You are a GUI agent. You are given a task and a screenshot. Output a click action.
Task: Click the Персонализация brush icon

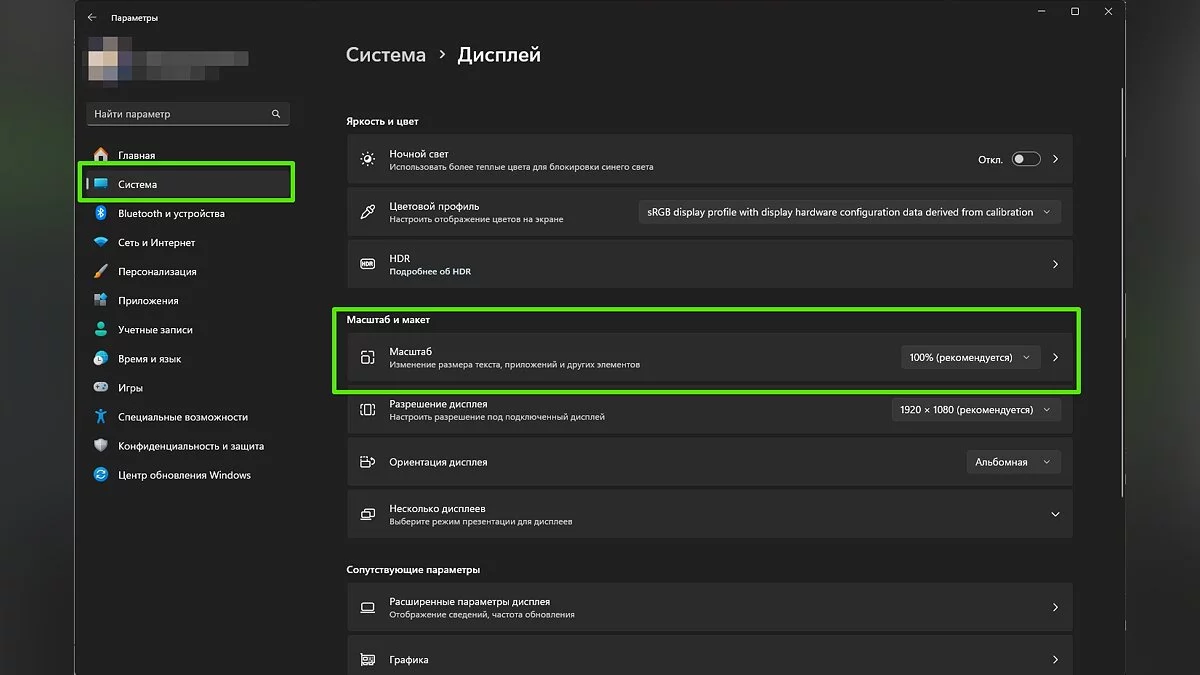(x=101, y=271)
